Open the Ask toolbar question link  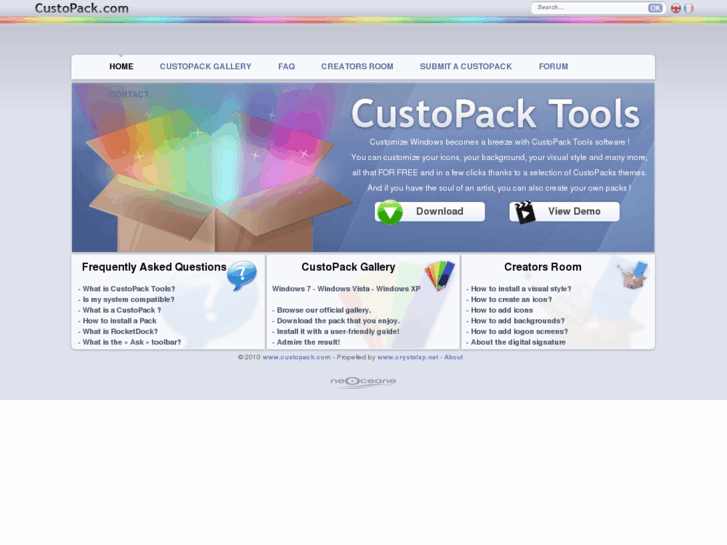coord(132,342)
